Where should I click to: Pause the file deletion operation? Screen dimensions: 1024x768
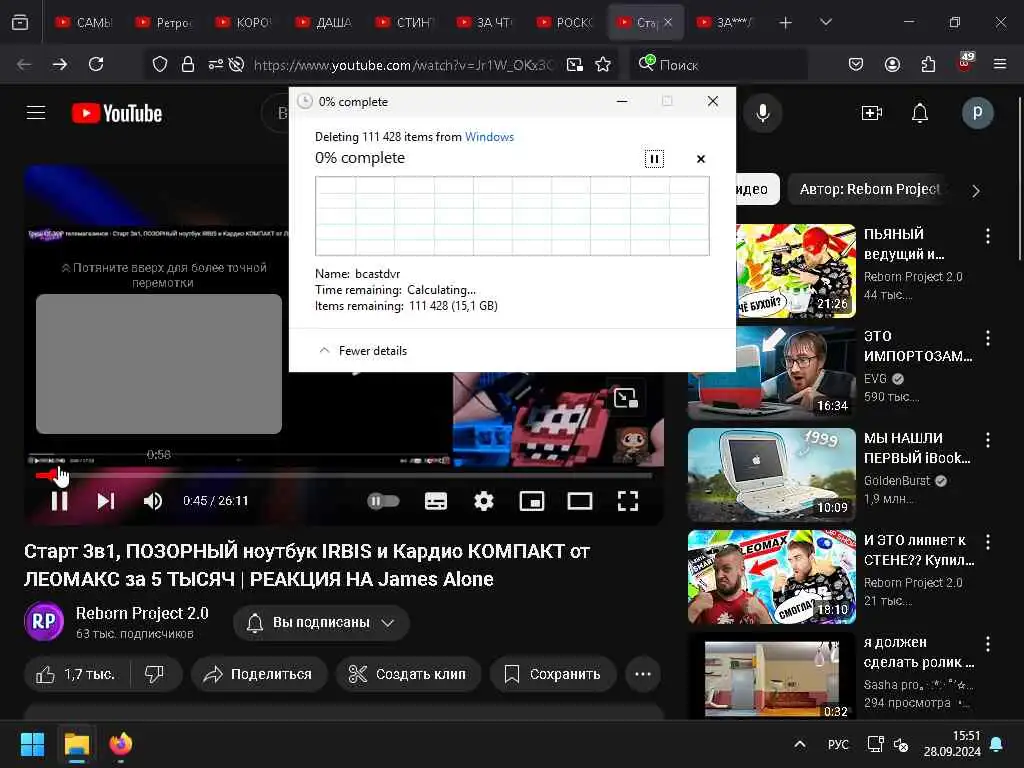click(x=654, y=159)
